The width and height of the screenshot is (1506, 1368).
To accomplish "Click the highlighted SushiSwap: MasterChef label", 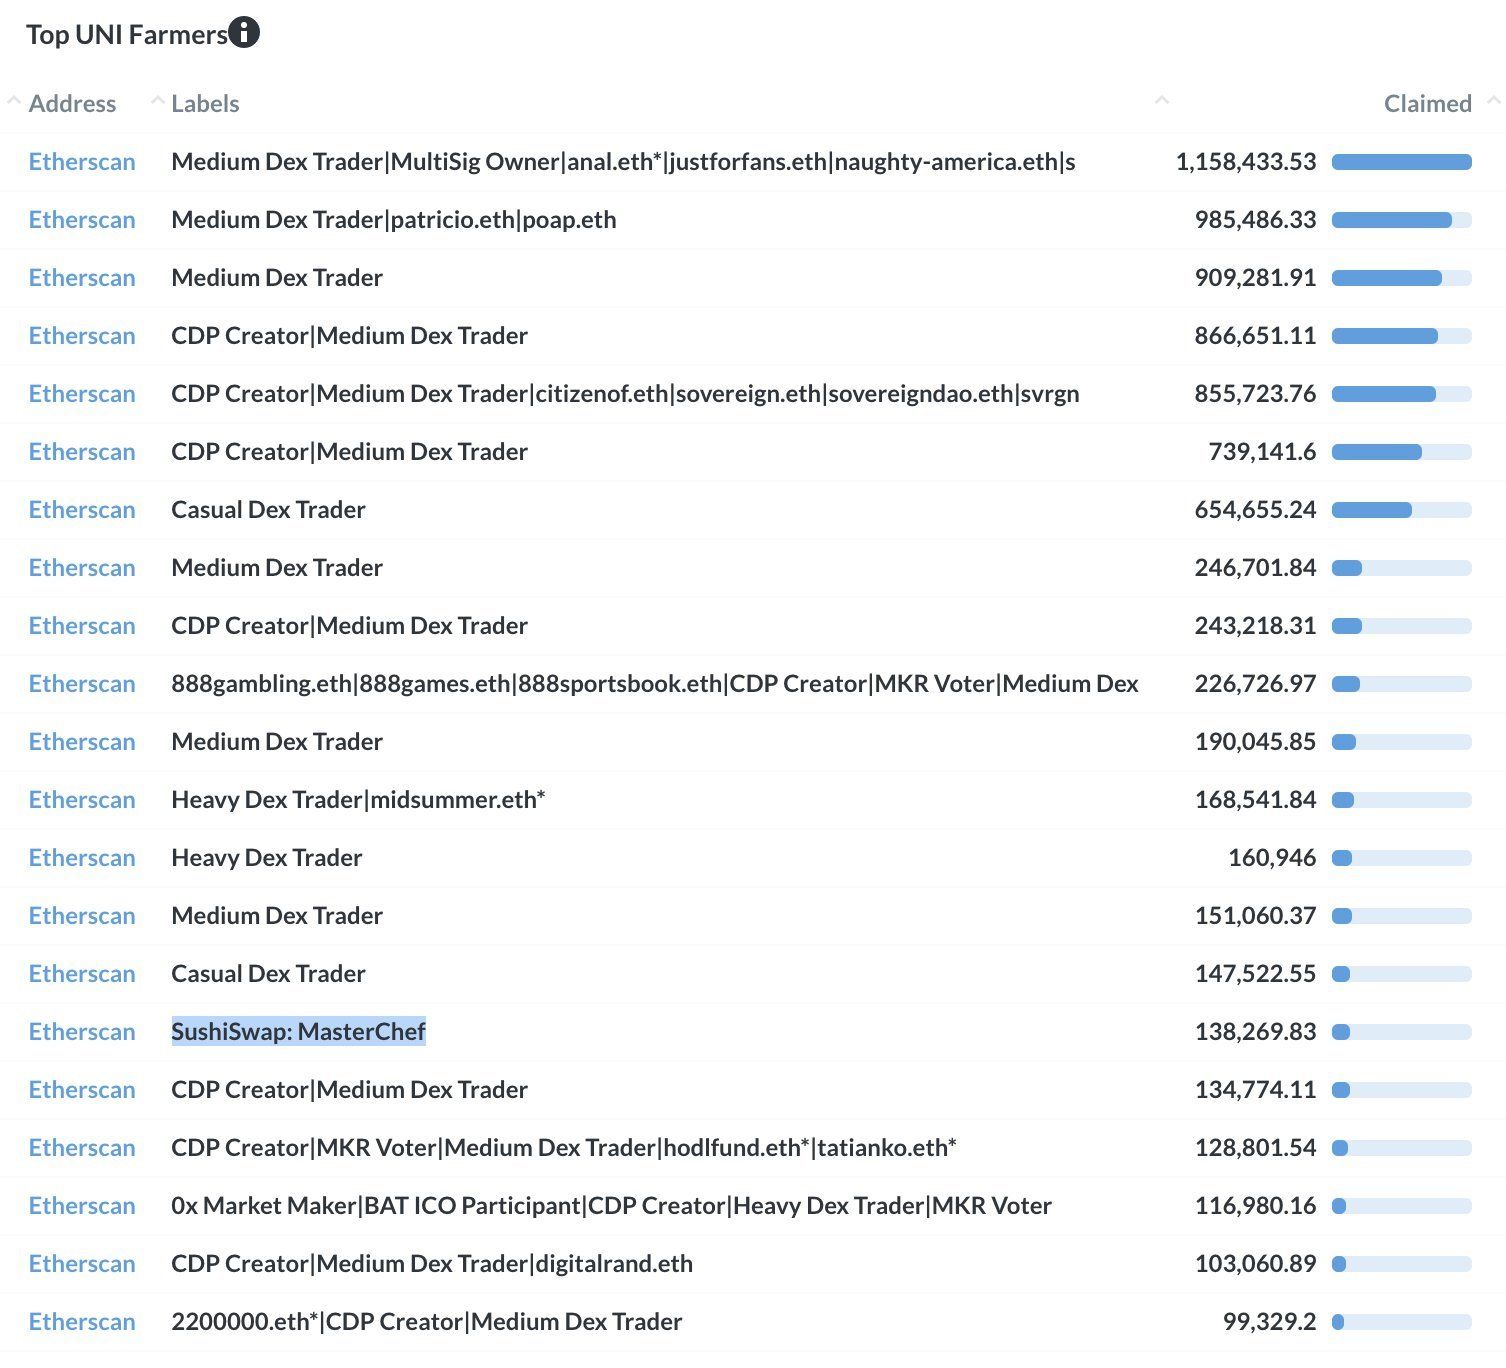I will [298, 1032].
